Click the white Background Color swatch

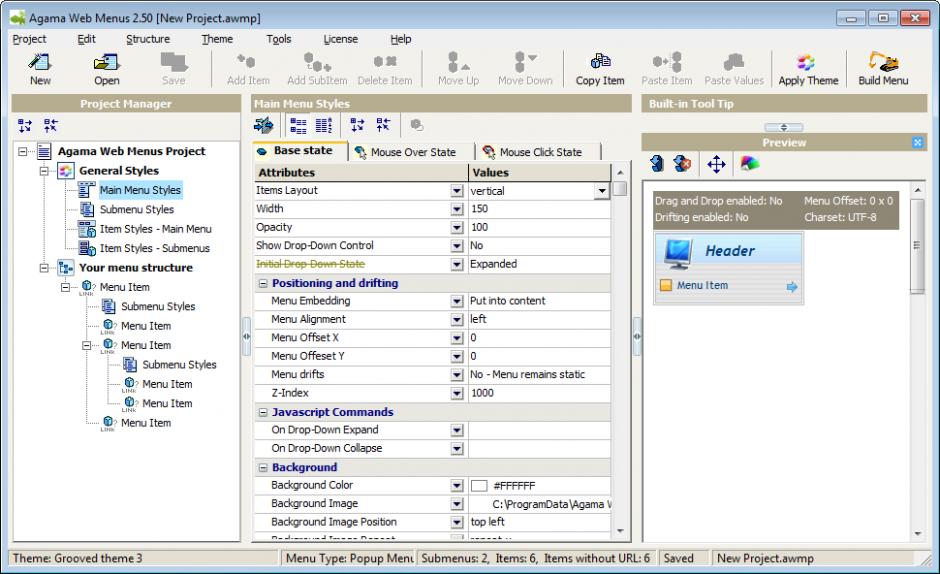pos(479,486)
